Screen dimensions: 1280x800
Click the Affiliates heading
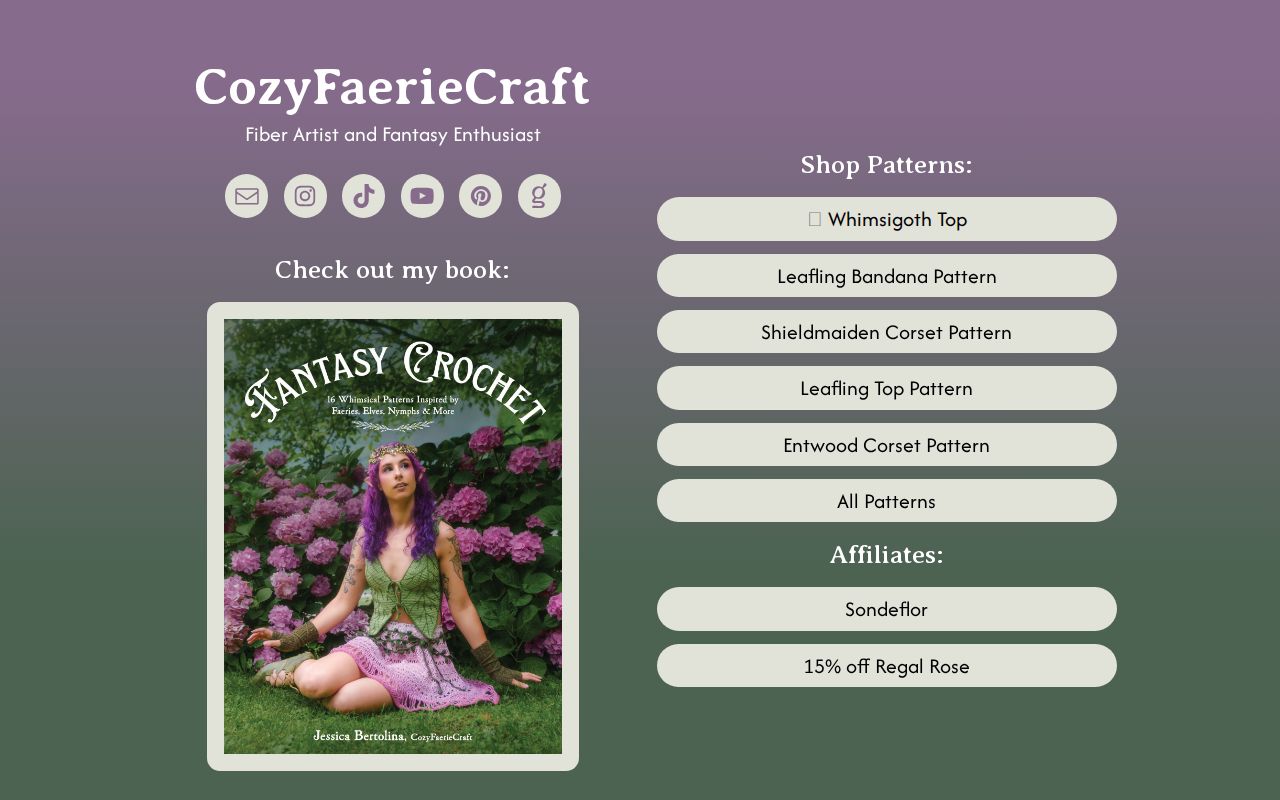tap(887, 554)
